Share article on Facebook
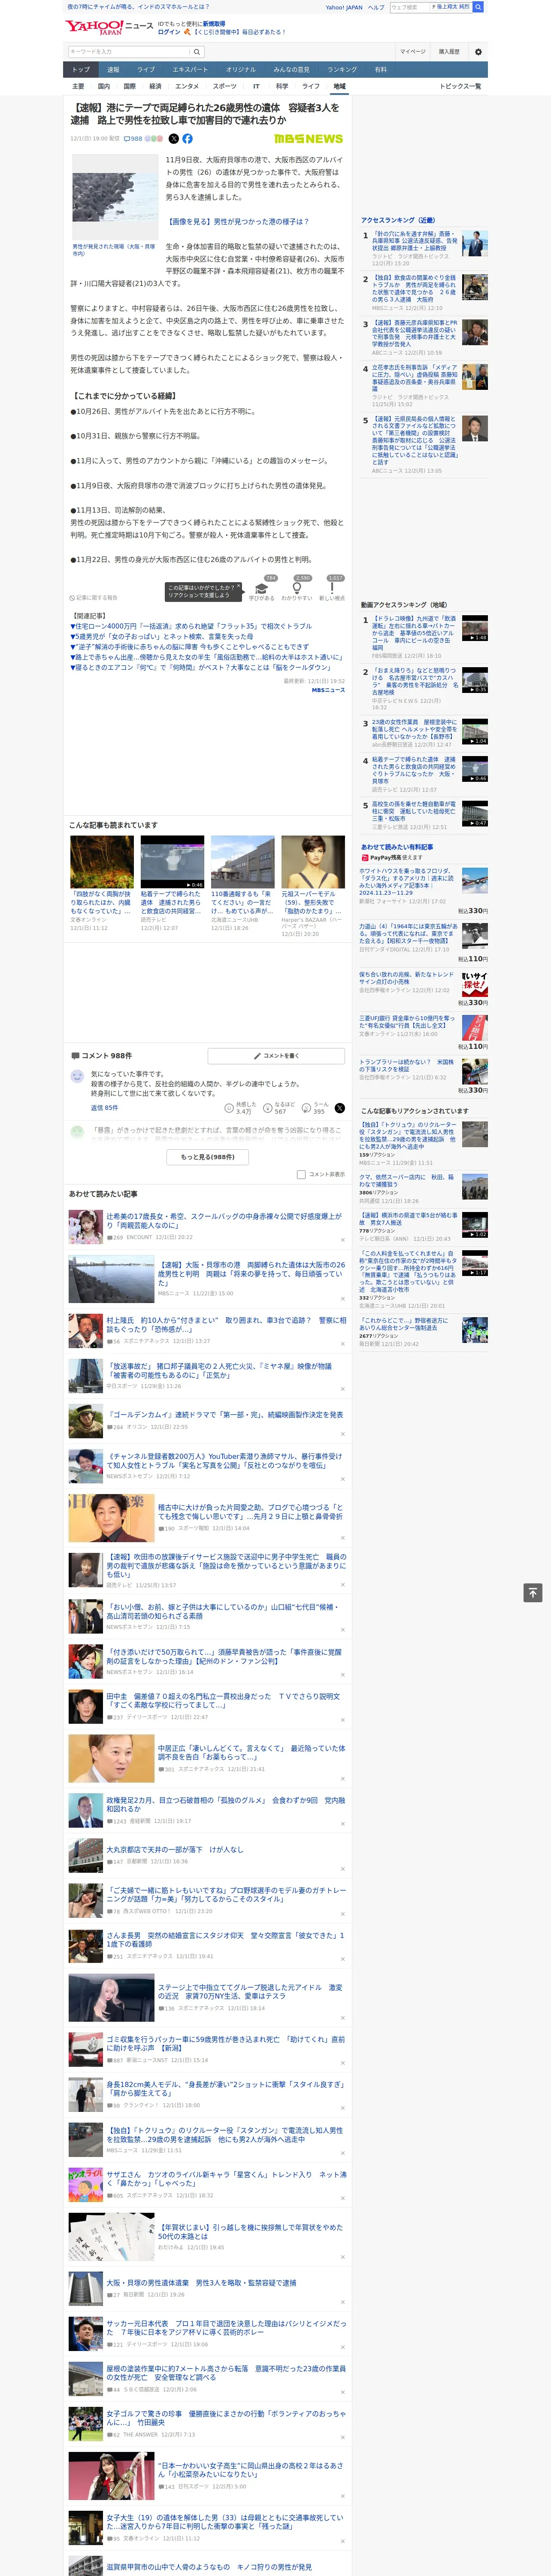Image resolution: width=551 pixels, height=2576 pixels. [187, 139]
